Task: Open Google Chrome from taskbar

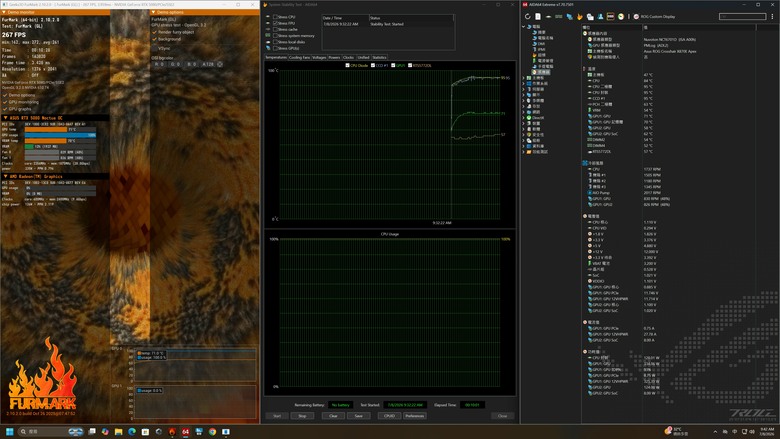Action: (x=212, y=432)
